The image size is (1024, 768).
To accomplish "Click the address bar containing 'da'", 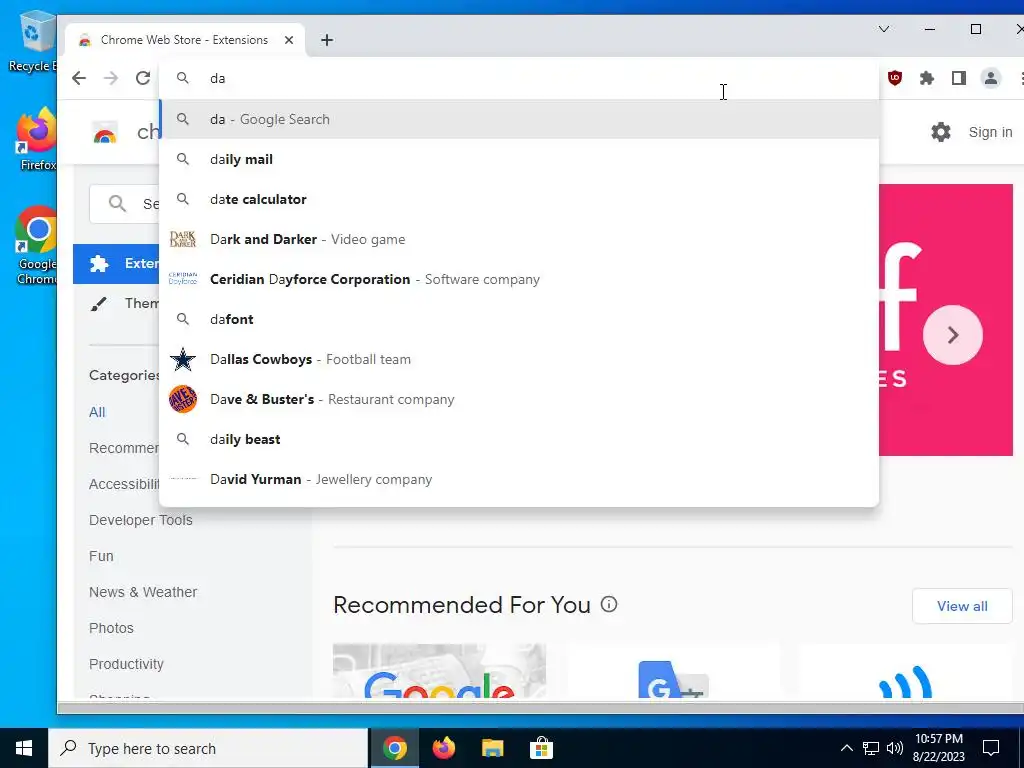I will coord(519,78).
